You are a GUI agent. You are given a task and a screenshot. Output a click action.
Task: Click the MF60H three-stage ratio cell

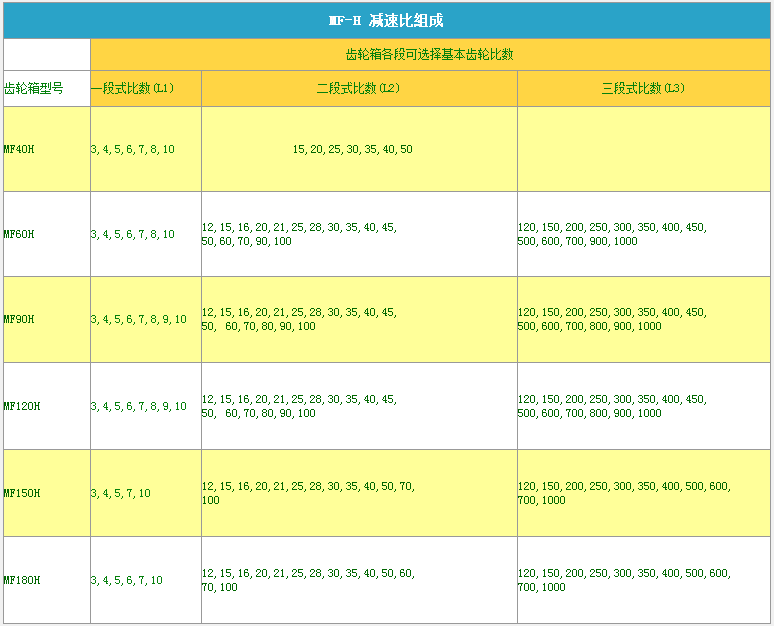point(612,234)
